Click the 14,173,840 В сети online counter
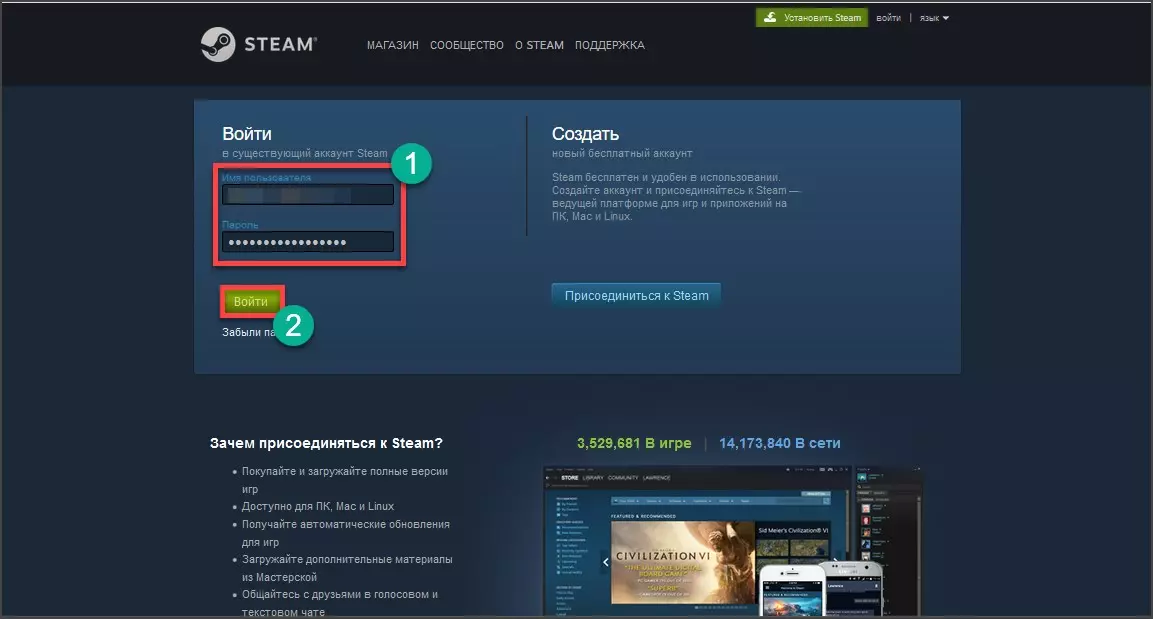Screen dimensions: 1153x619 [779, 443]
